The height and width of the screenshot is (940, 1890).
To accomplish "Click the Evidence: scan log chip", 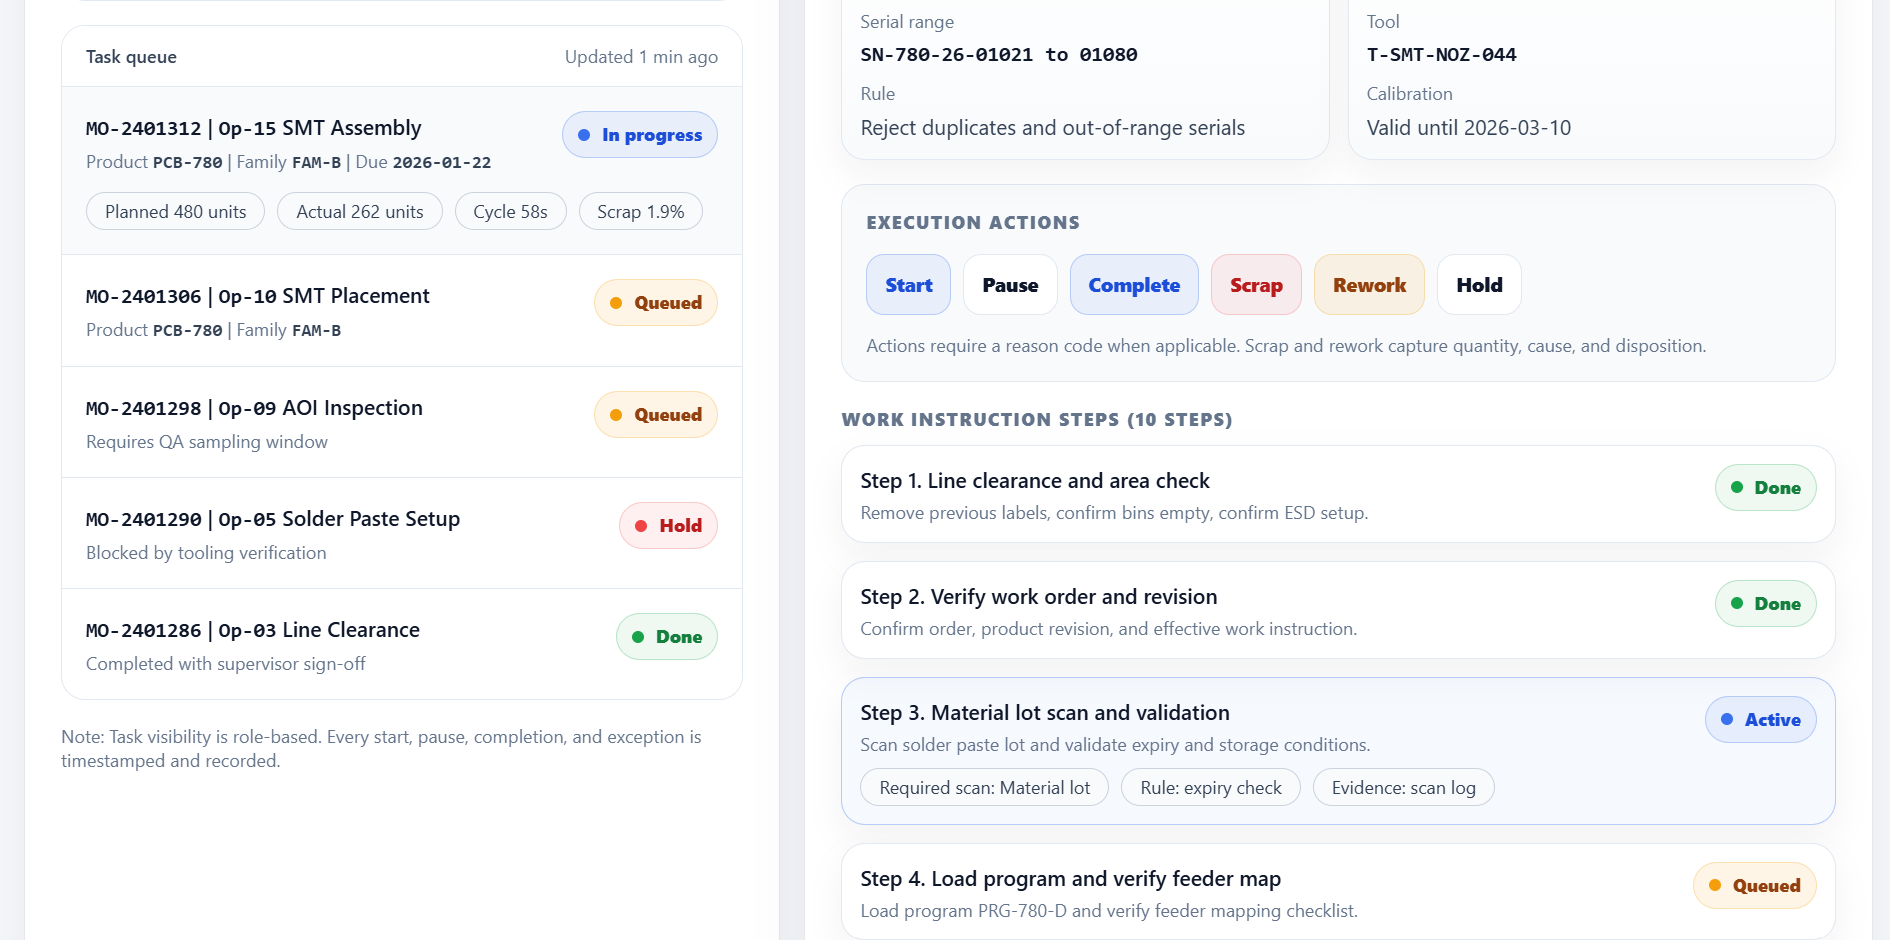I will click(1402, 788).
